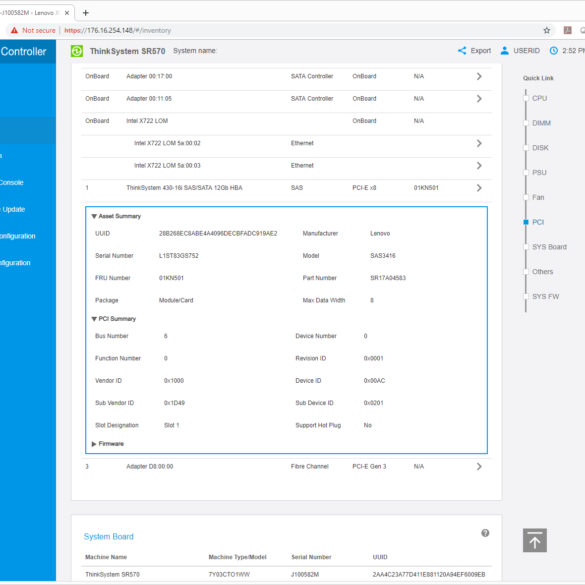Viewport: 585px width, 585px height.
Task: Click the Not secure warning triangle icon
Action: pyautogui.click(x=14, y=31)
